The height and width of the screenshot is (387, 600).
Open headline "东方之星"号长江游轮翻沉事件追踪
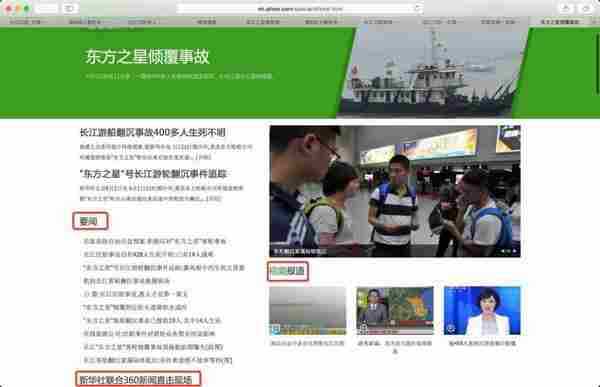[x=153, y=174]
